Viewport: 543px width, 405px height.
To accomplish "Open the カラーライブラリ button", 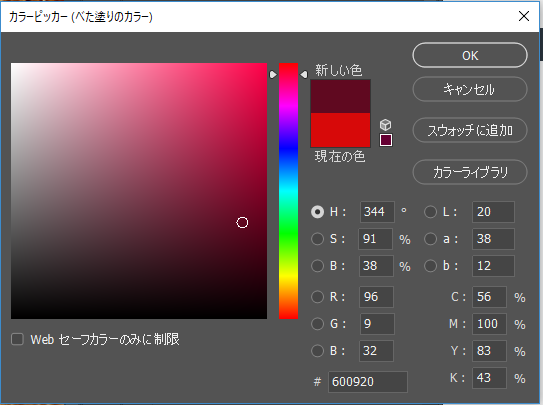I will pyautogui.click(x=470, y=172).
